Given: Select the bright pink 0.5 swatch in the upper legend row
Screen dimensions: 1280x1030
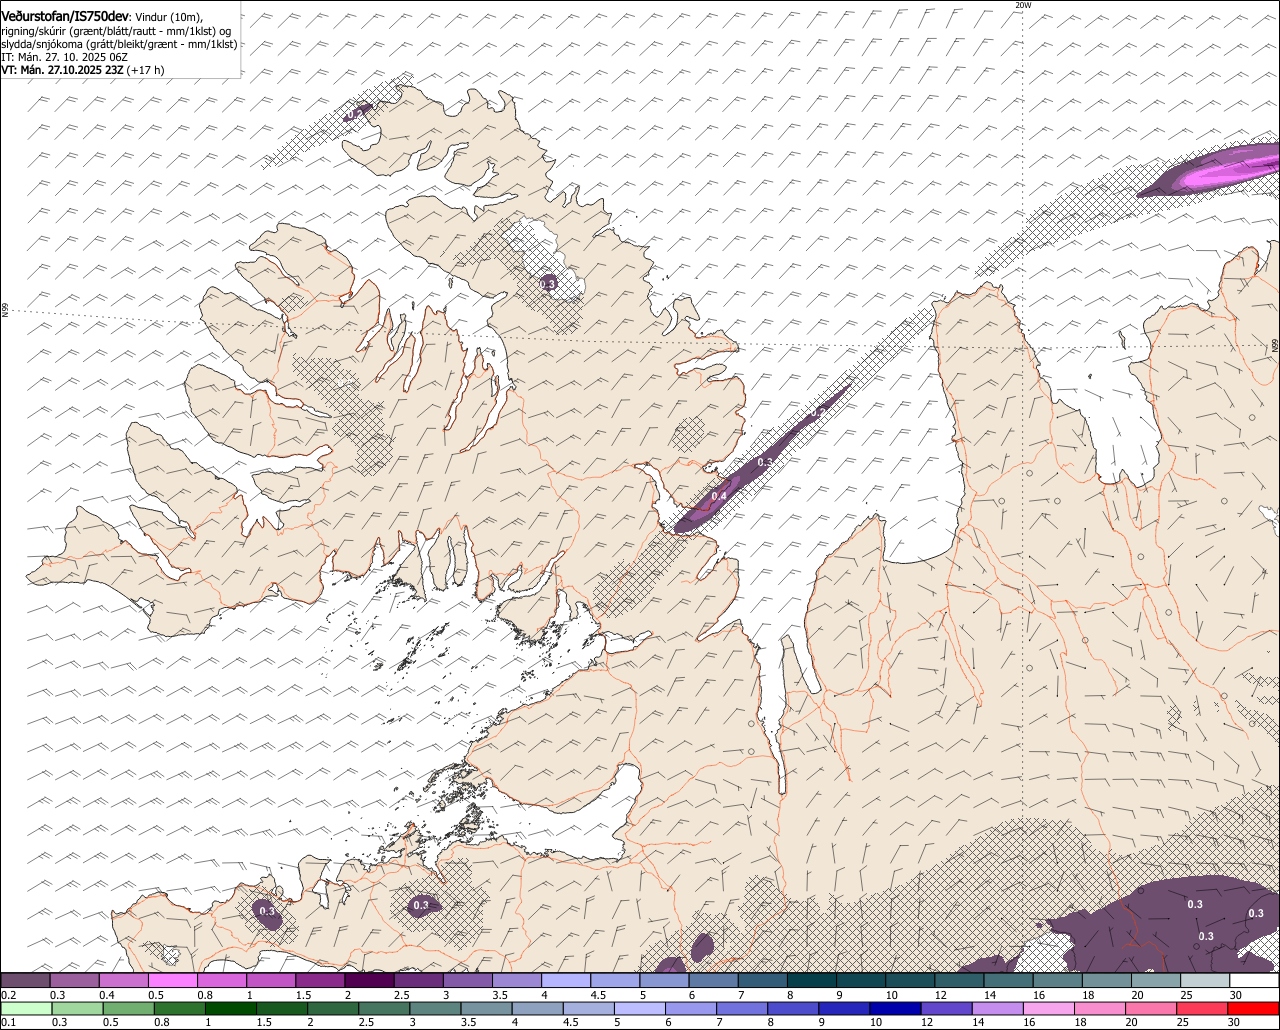Looking at the screenshot, I should 172,980.
